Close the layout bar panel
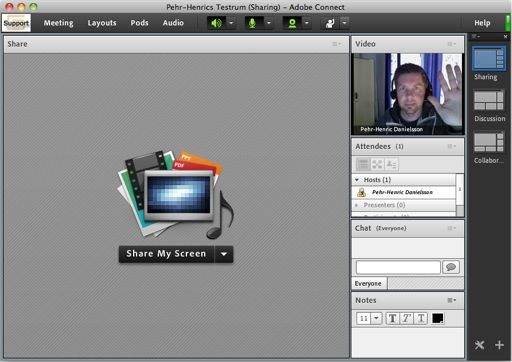Screen dimensions: 512x362 point(505,36)
